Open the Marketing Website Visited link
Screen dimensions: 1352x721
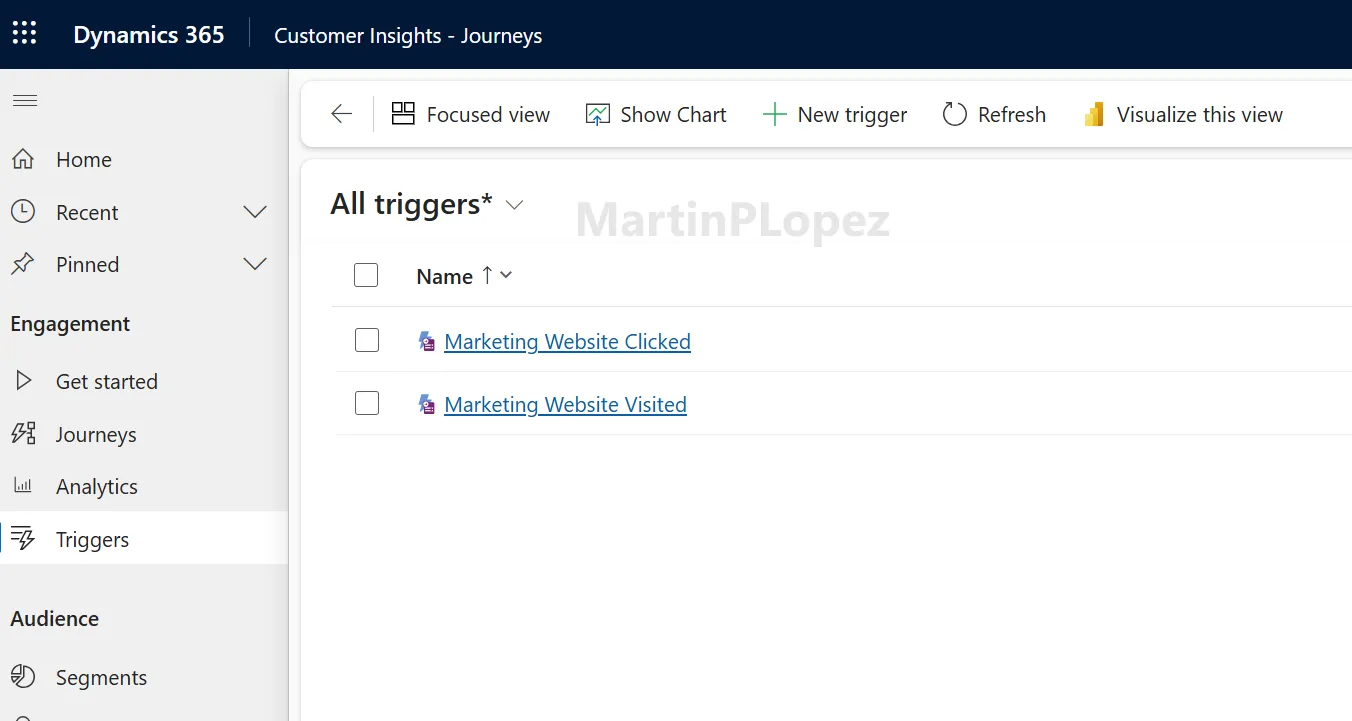565,405
